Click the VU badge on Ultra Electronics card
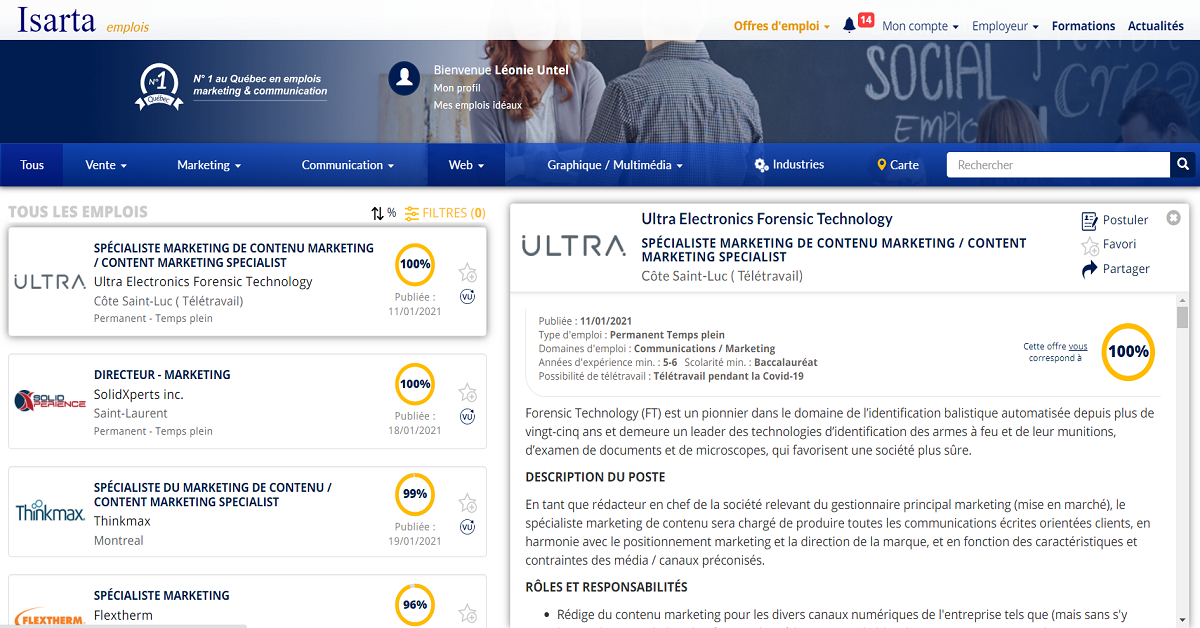This screenshot has height=628, width=1200. (x=467, y=296)
